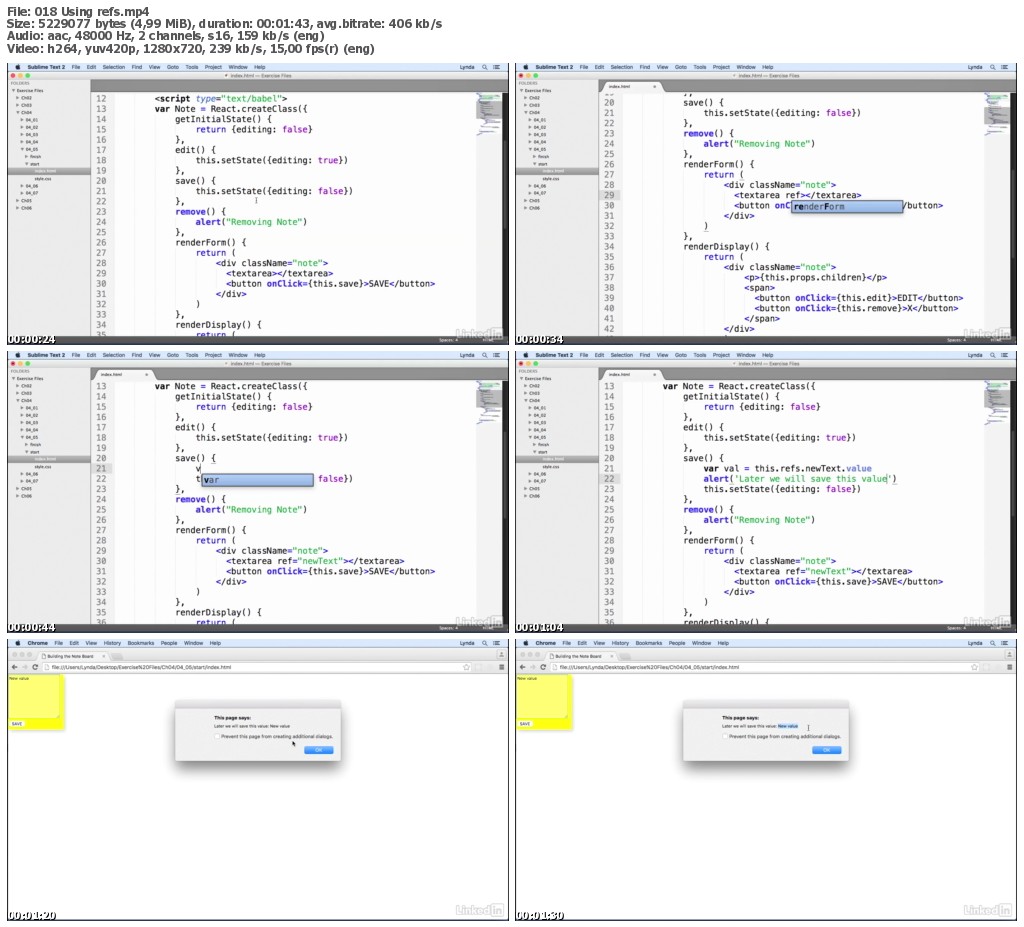The height and width of the screenshot is (927, 1024).
Task: Open the Selection menu in the 00:00:24 frame
Action: pos(114,67)
